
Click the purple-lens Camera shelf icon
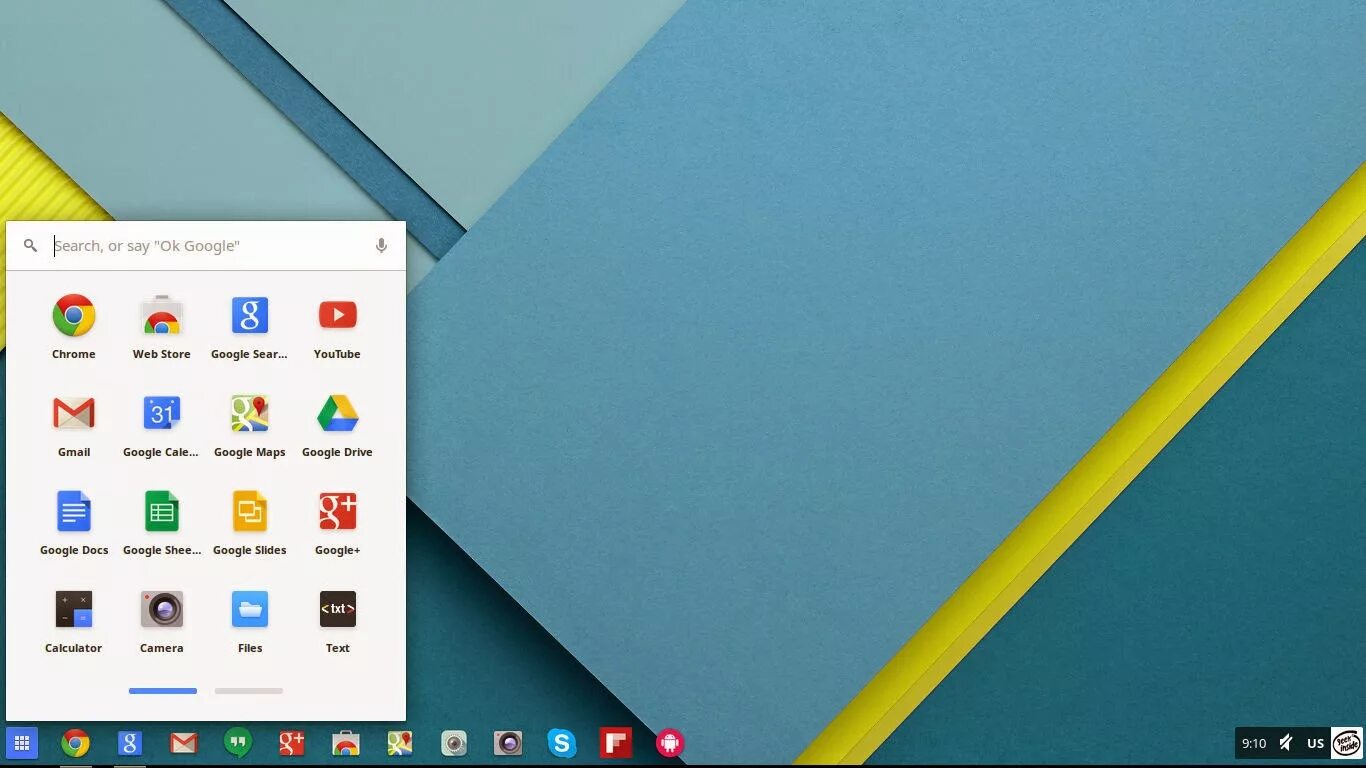tap(508, 743)
